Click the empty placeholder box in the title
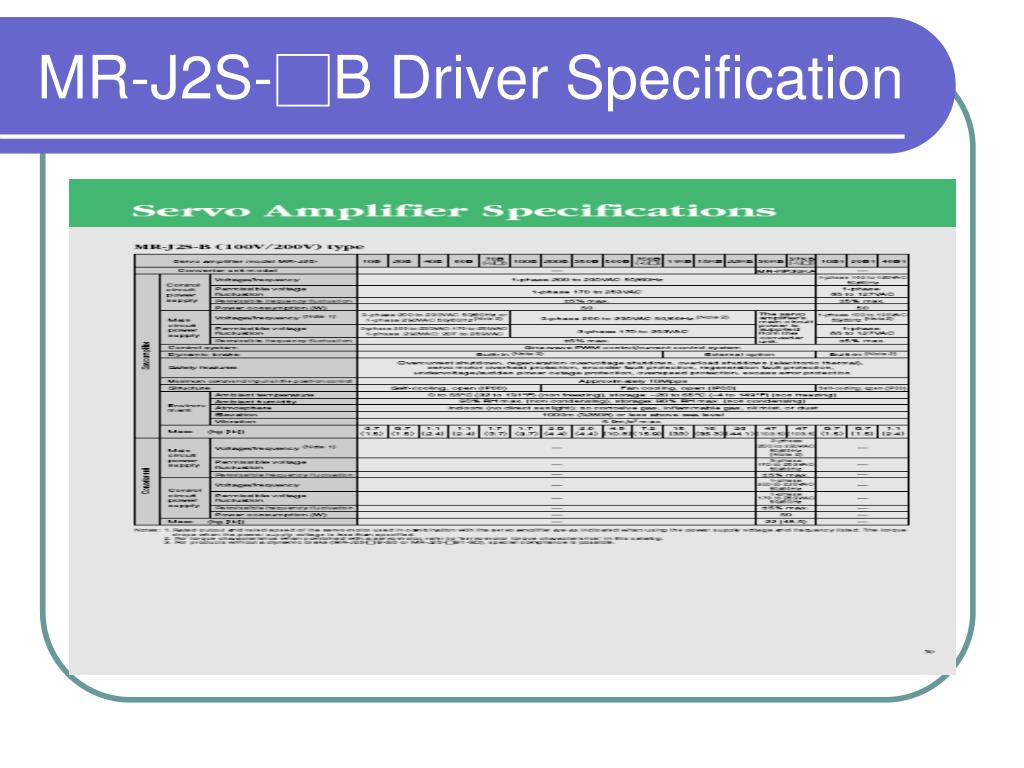This screenshot has height=768, width=1024. point(303,80)
